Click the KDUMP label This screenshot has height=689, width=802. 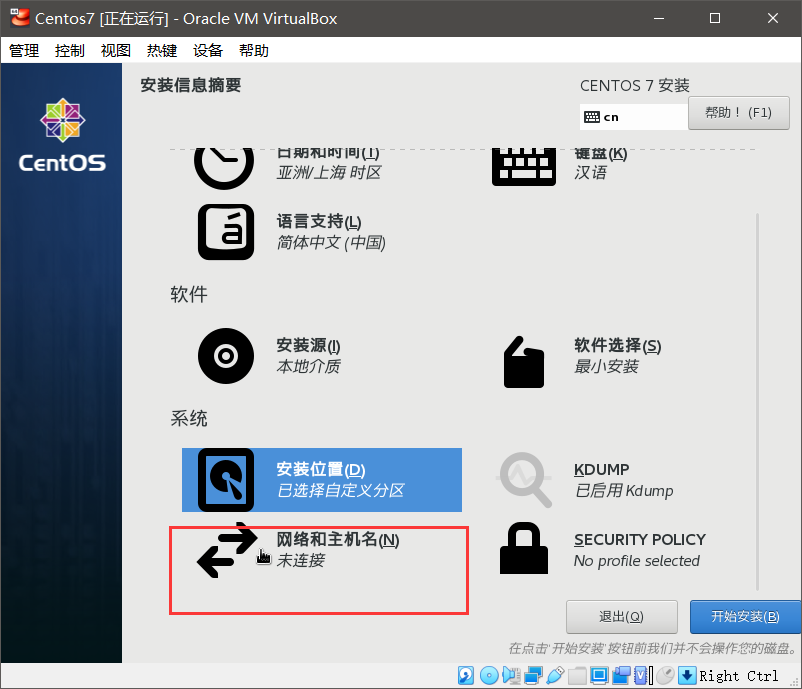602,469
